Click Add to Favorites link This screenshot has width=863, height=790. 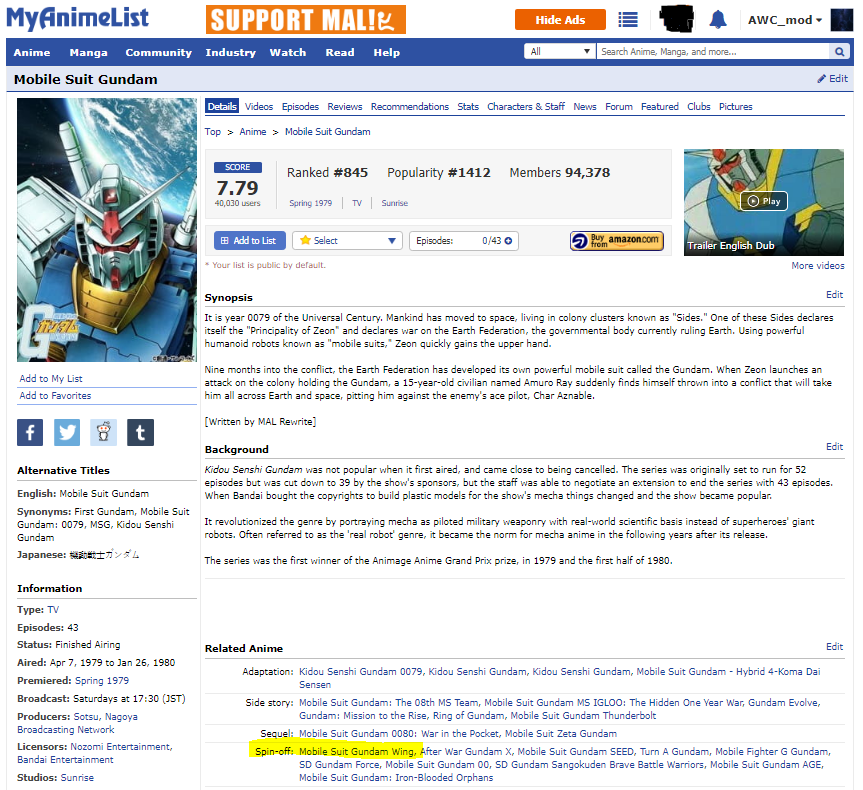coord(55,396)
